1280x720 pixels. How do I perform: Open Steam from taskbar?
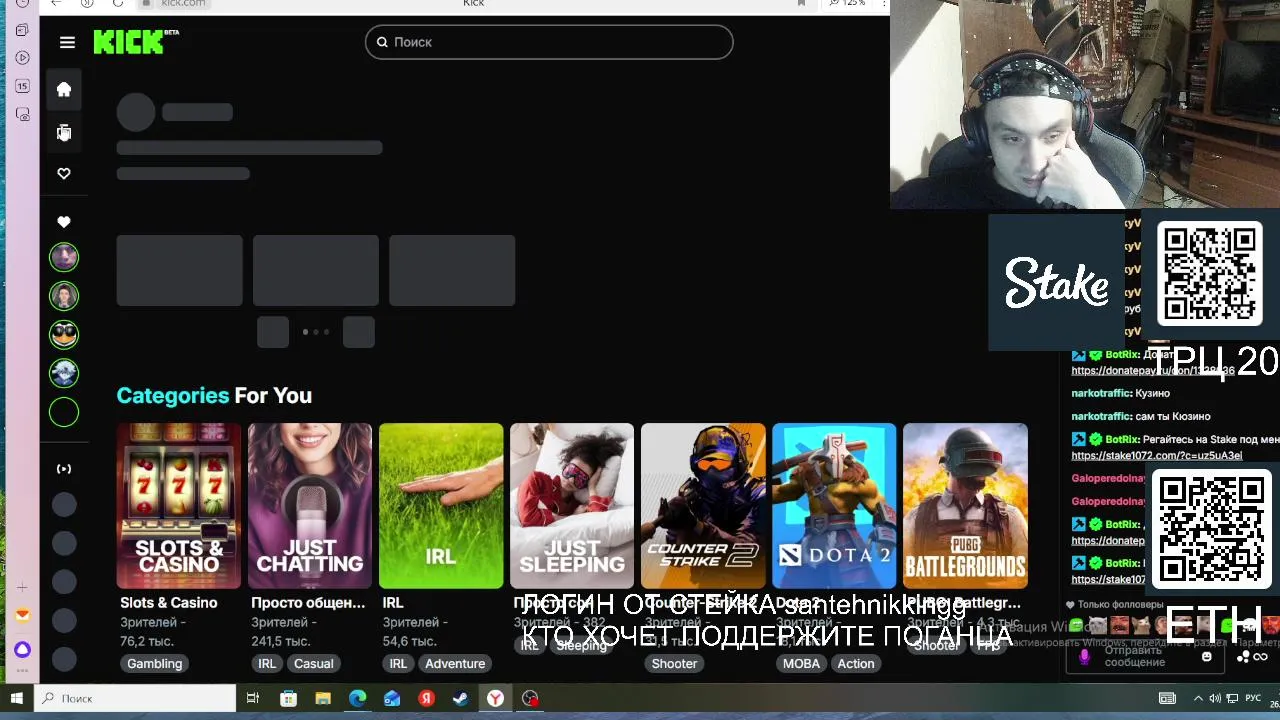tap(461, 698)
